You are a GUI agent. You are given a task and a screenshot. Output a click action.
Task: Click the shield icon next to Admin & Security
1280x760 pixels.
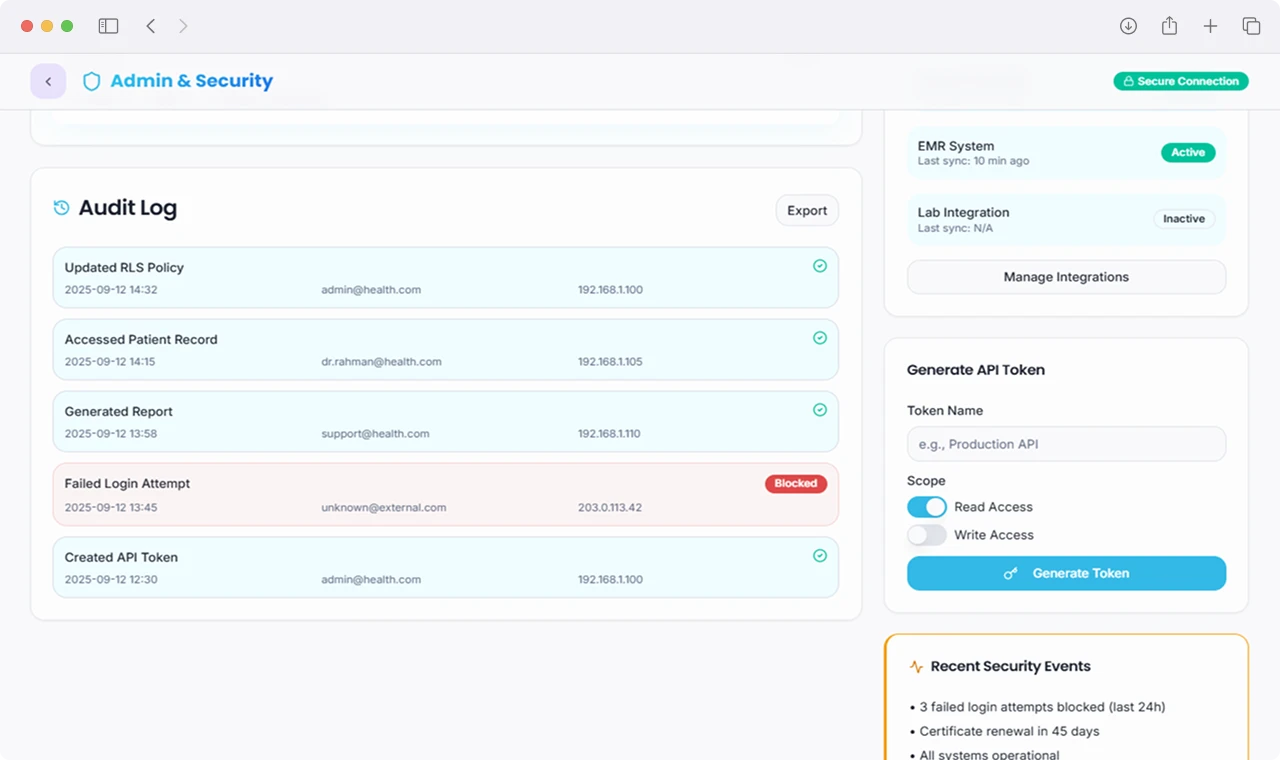click(91, 81)
